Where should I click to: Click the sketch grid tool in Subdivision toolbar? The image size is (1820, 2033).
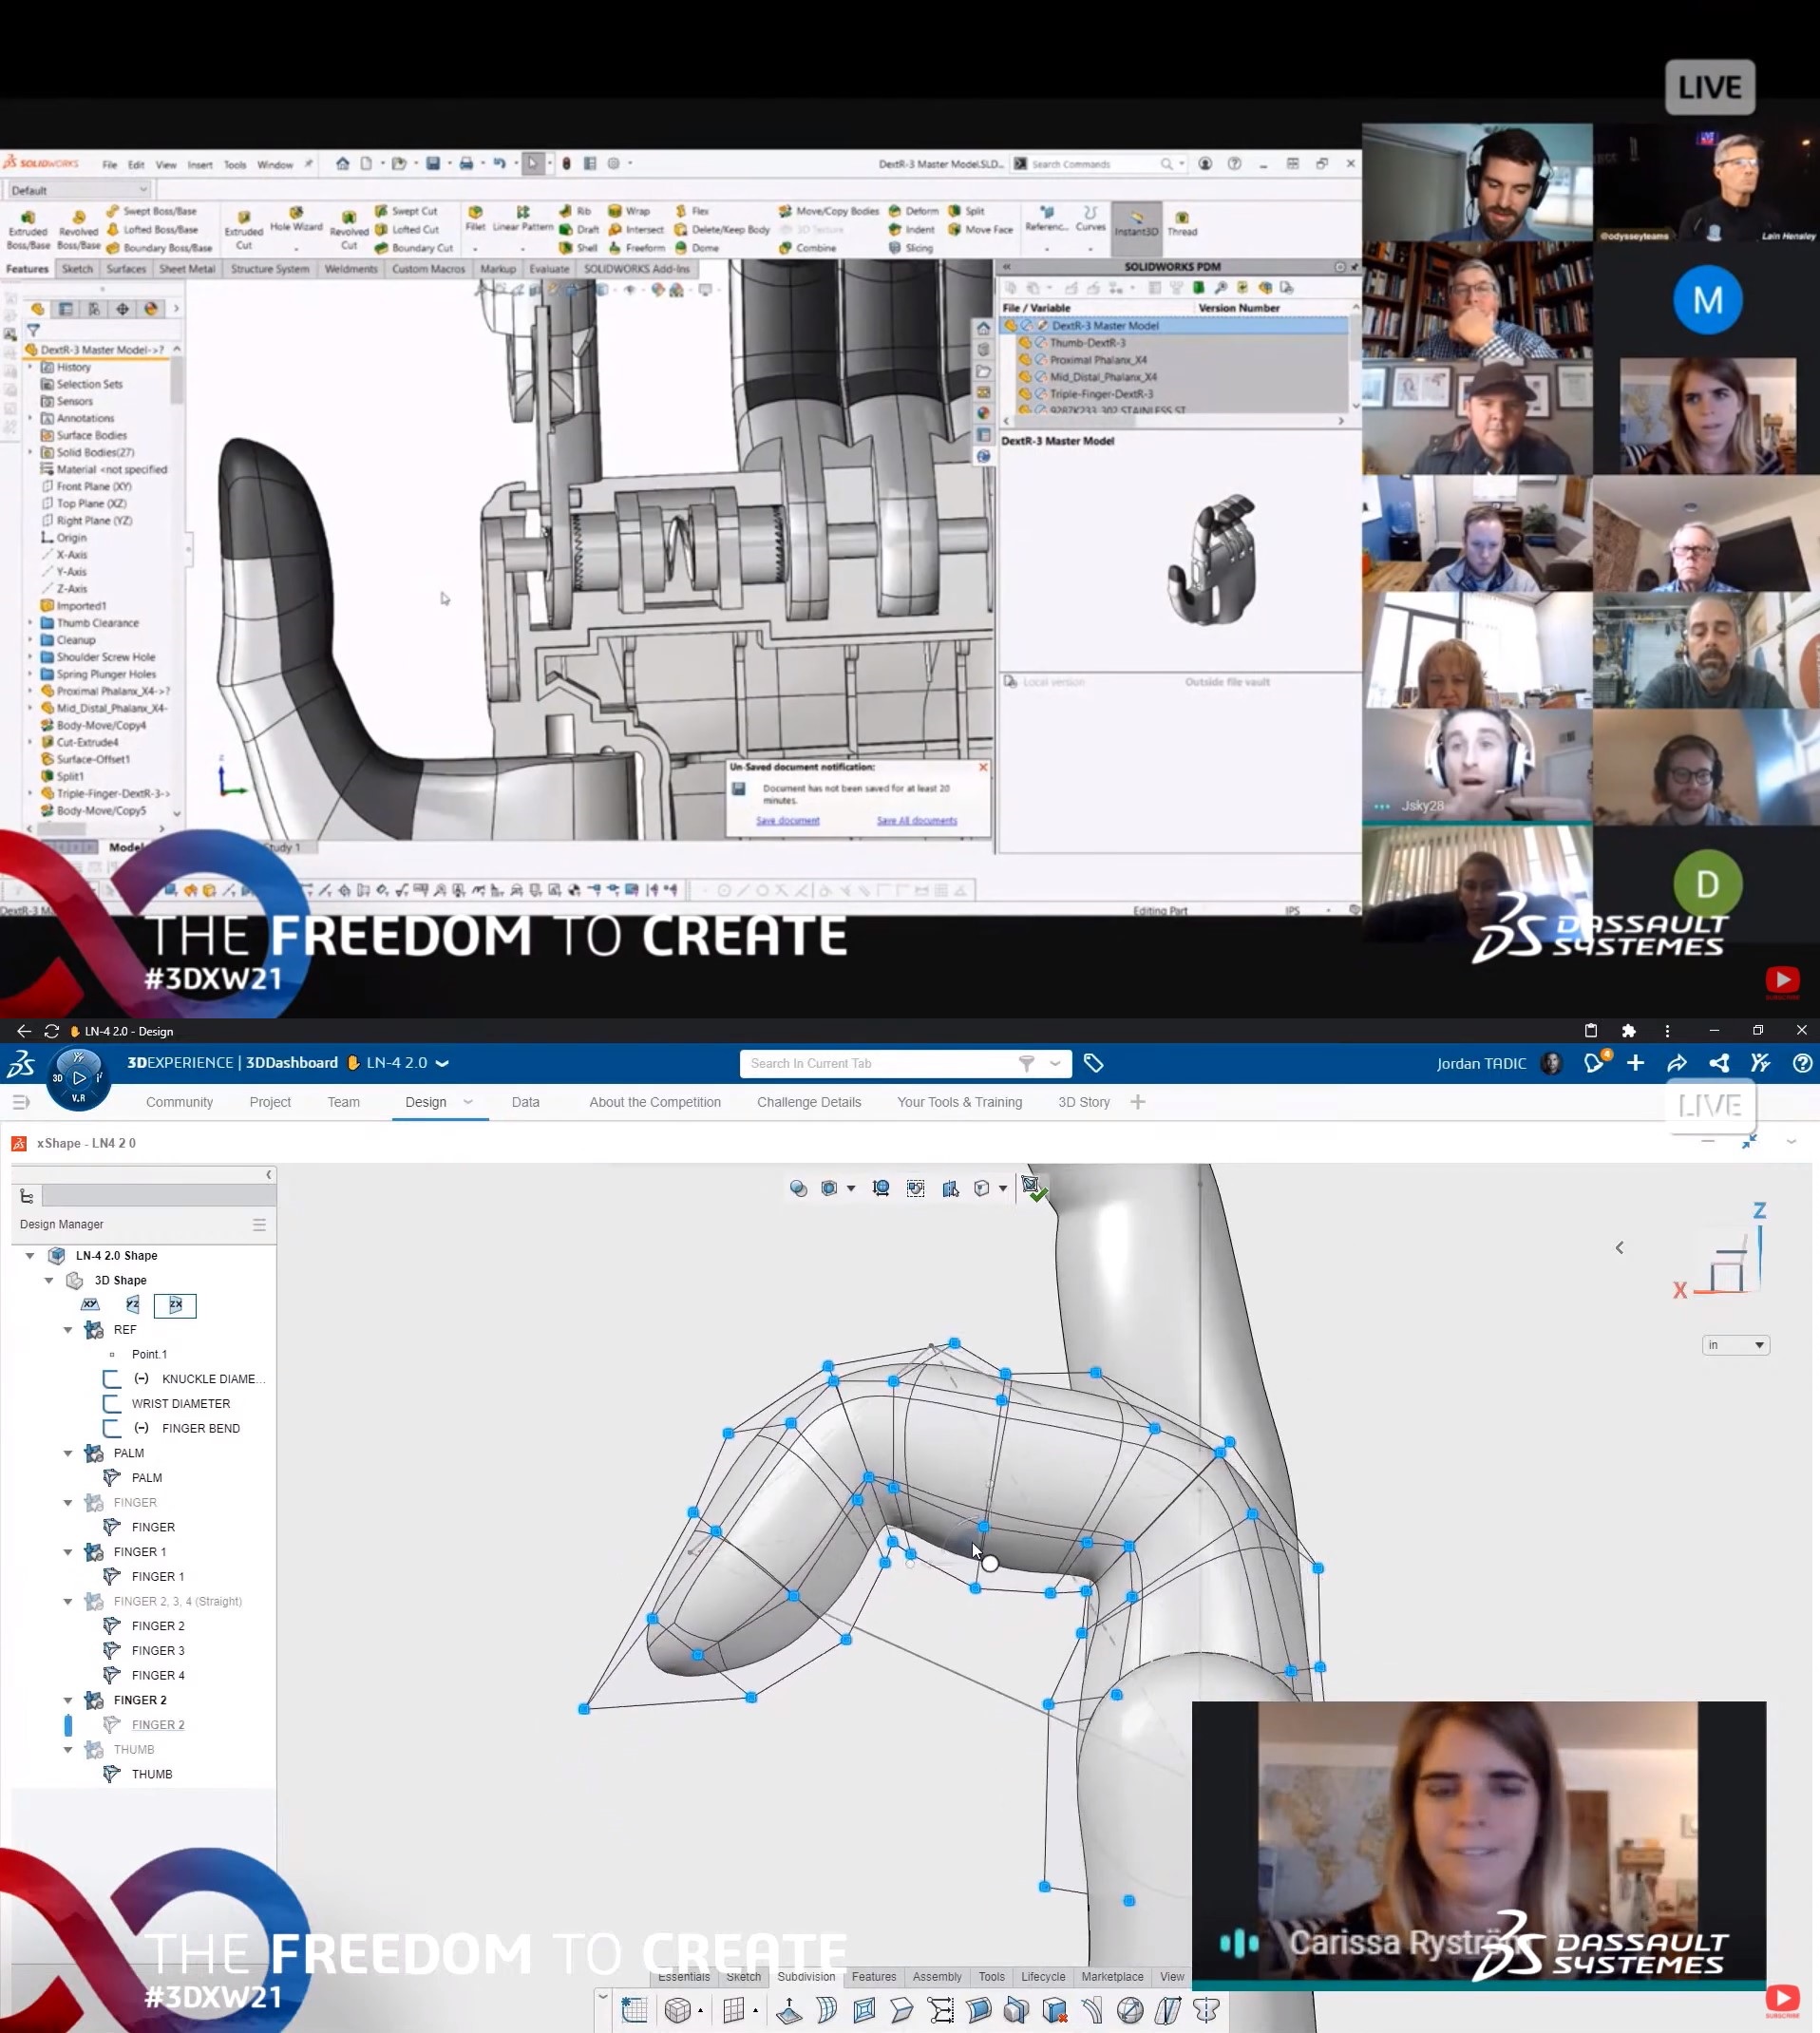(634, 2010)
